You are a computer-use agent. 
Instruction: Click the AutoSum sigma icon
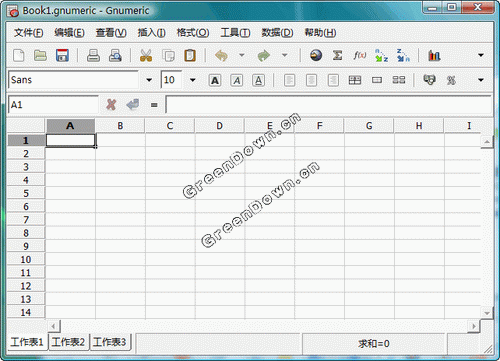click(337, 55)
